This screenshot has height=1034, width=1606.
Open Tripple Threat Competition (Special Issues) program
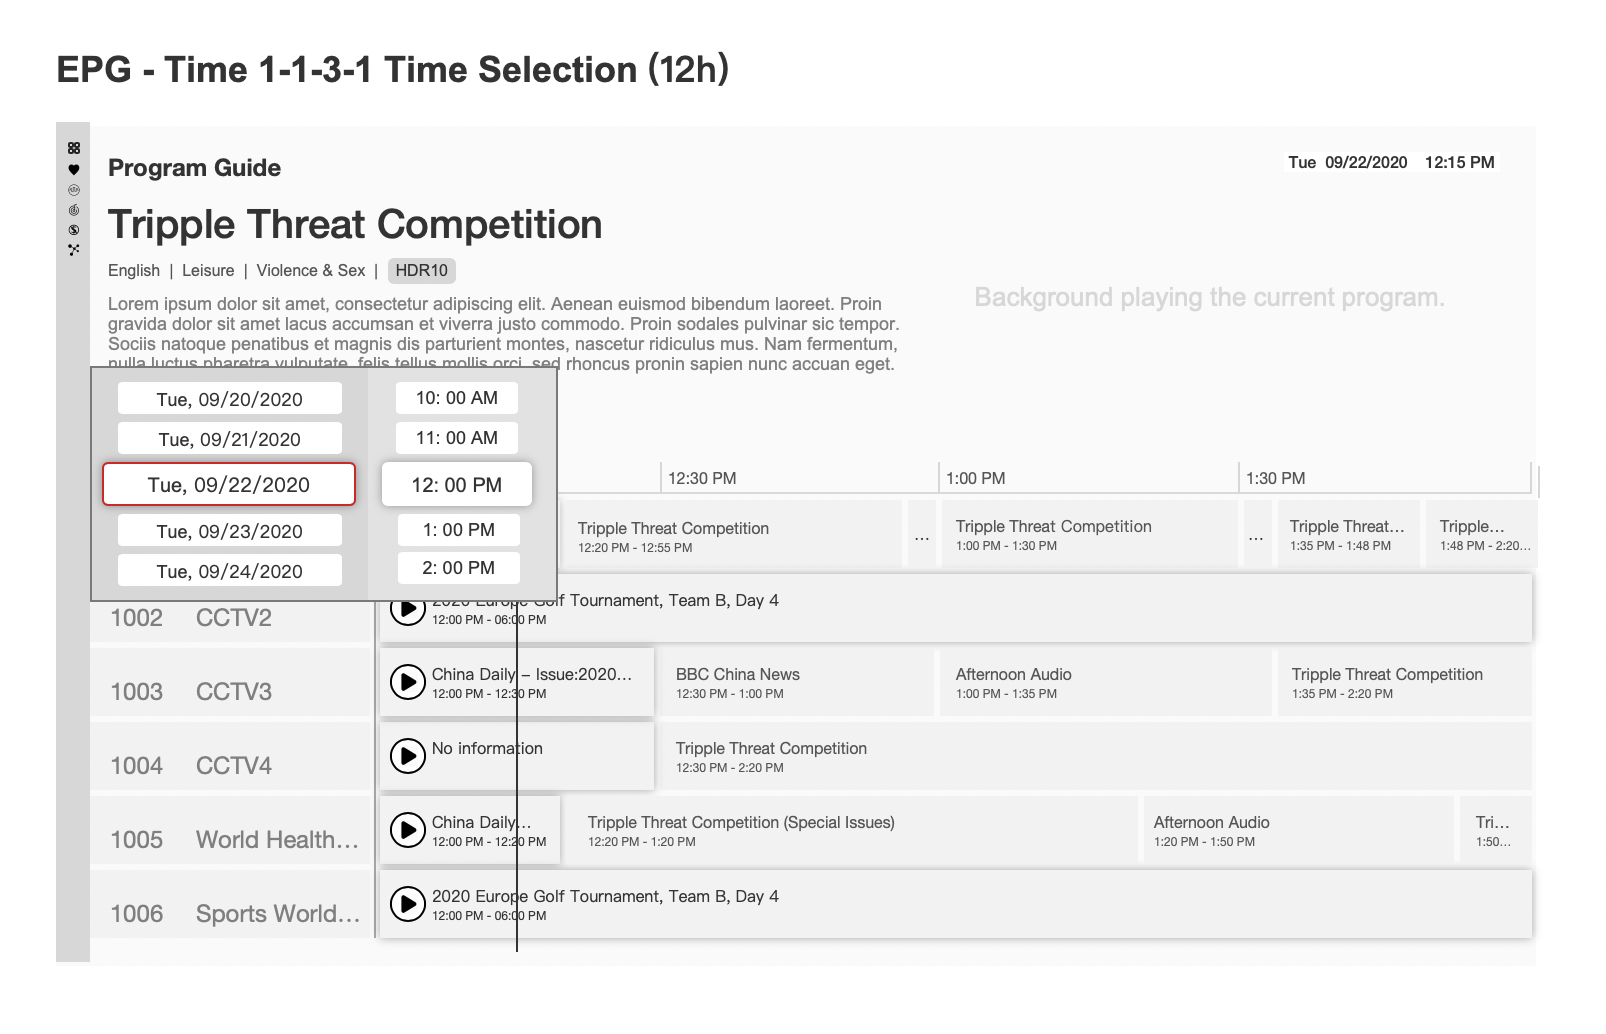click(850, 831)
